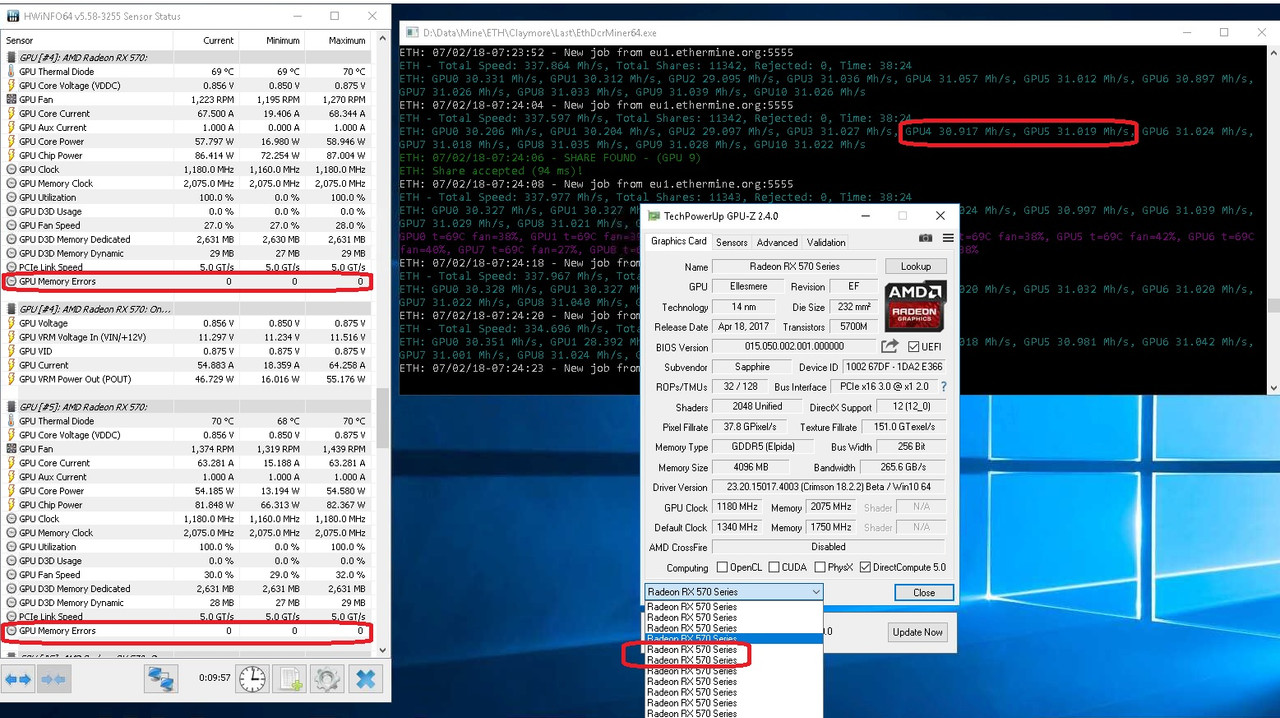Viewport: 1280px width, 718px height.
Task: Select the GPU VRM Voltage In (VIN/+12V) row
Action: [x=188, y=337]
